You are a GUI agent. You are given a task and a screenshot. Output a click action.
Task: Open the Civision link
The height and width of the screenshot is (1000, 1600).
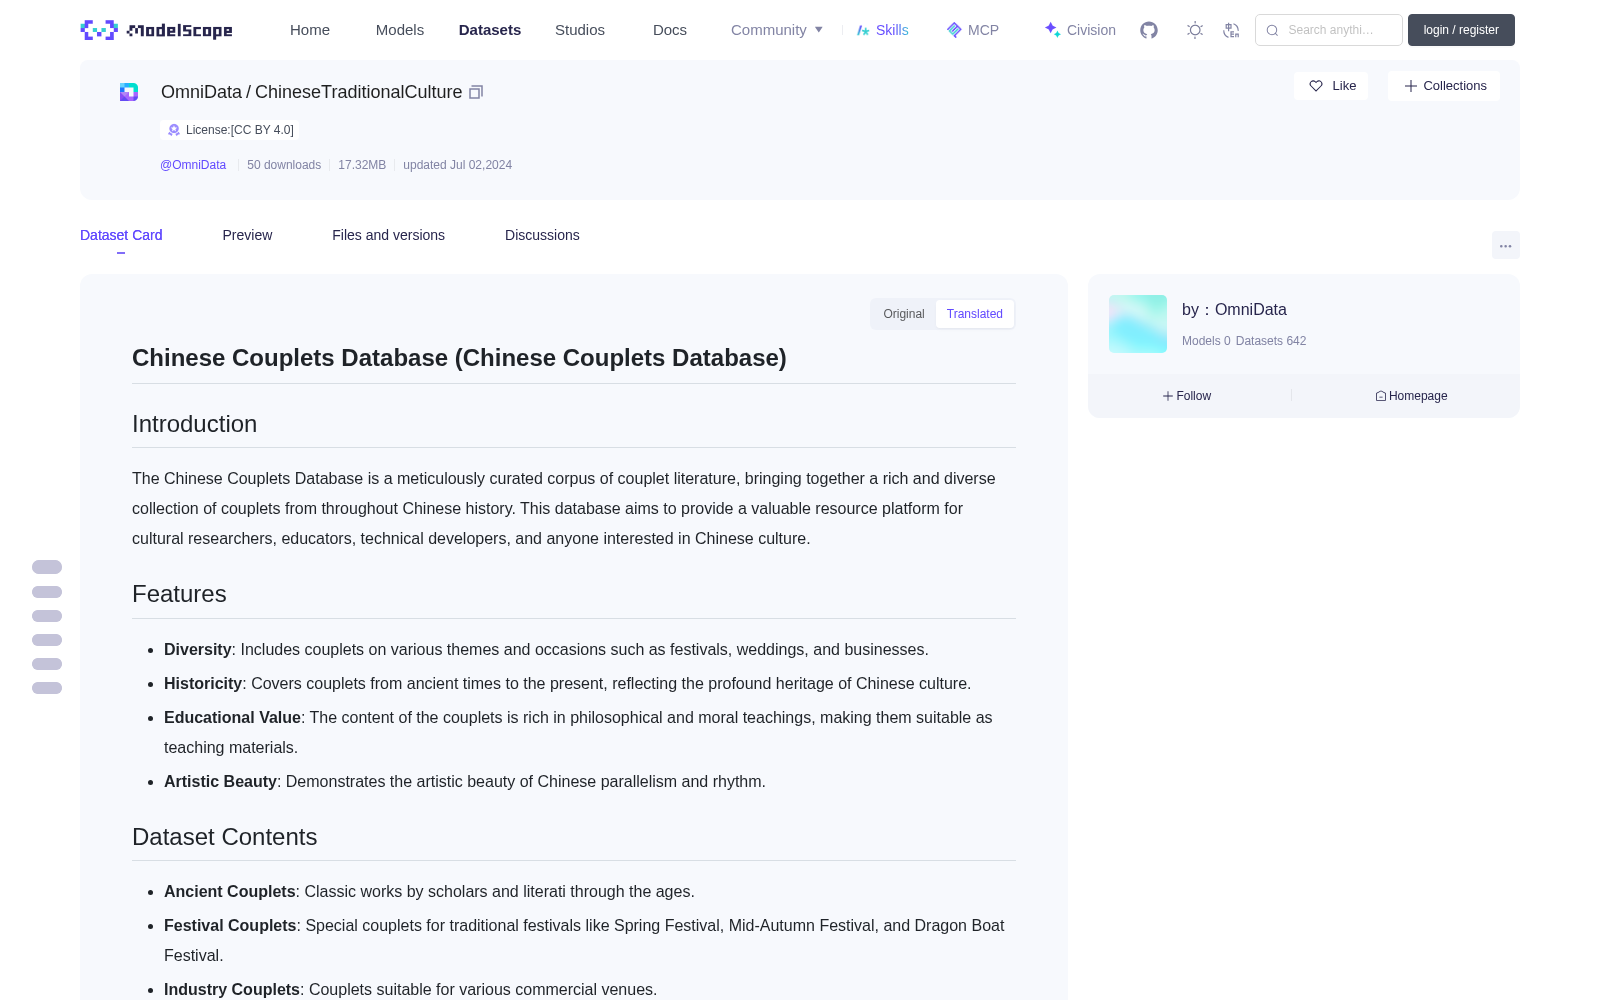pos(1080,30)
